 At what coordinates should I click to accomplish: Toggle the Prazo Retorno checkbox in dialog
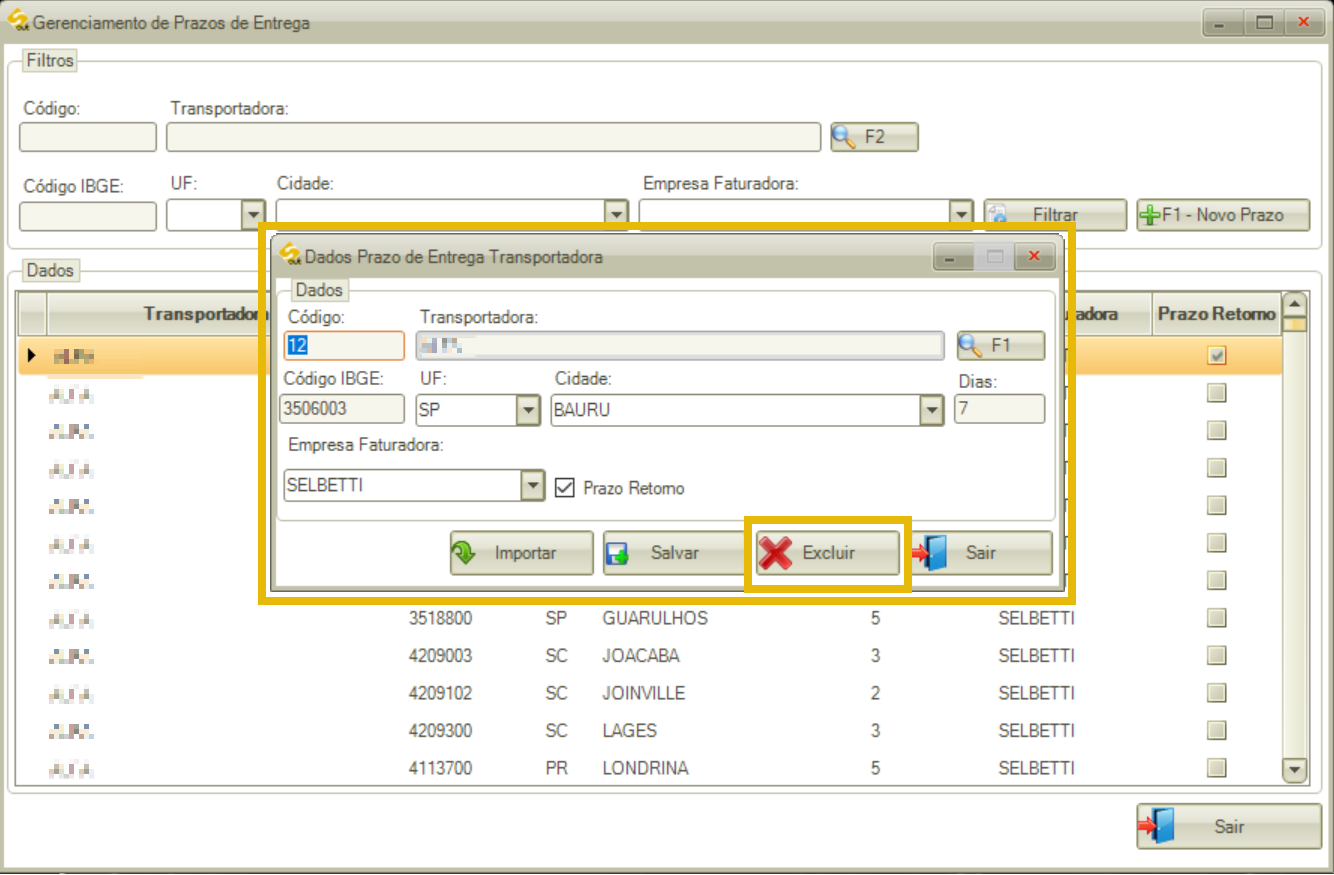(x=565, y=488)
